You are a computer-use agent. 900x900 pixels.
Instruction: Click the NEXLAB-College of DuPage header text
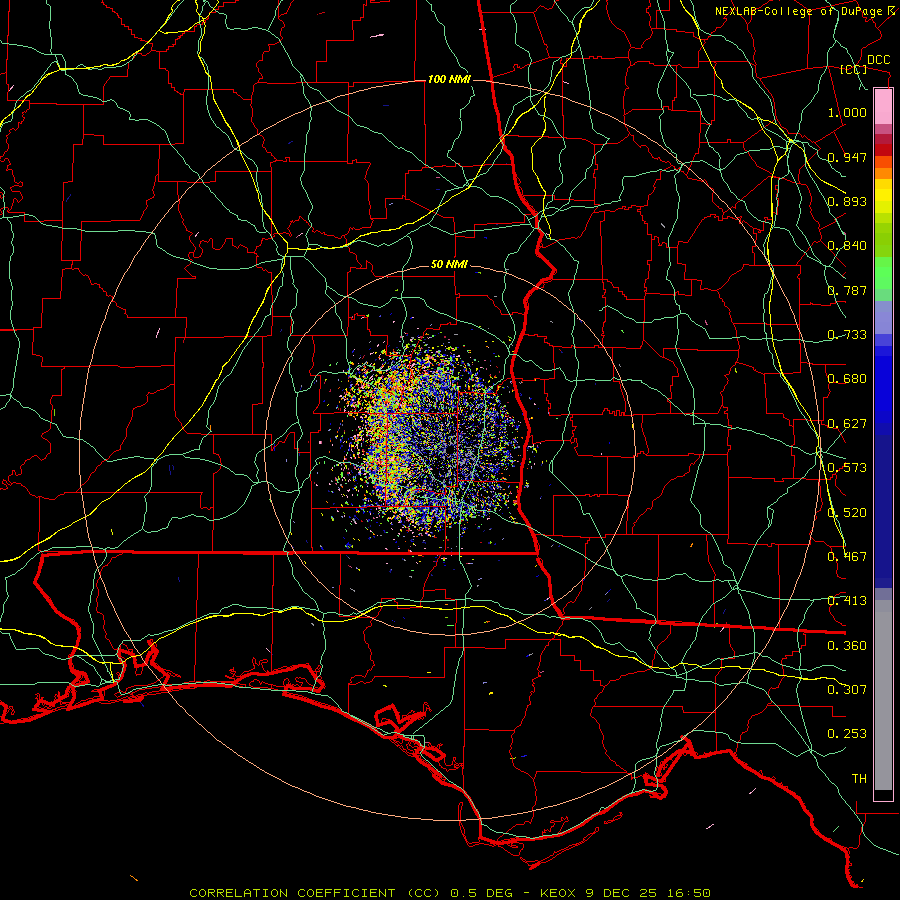coord(798,11)
